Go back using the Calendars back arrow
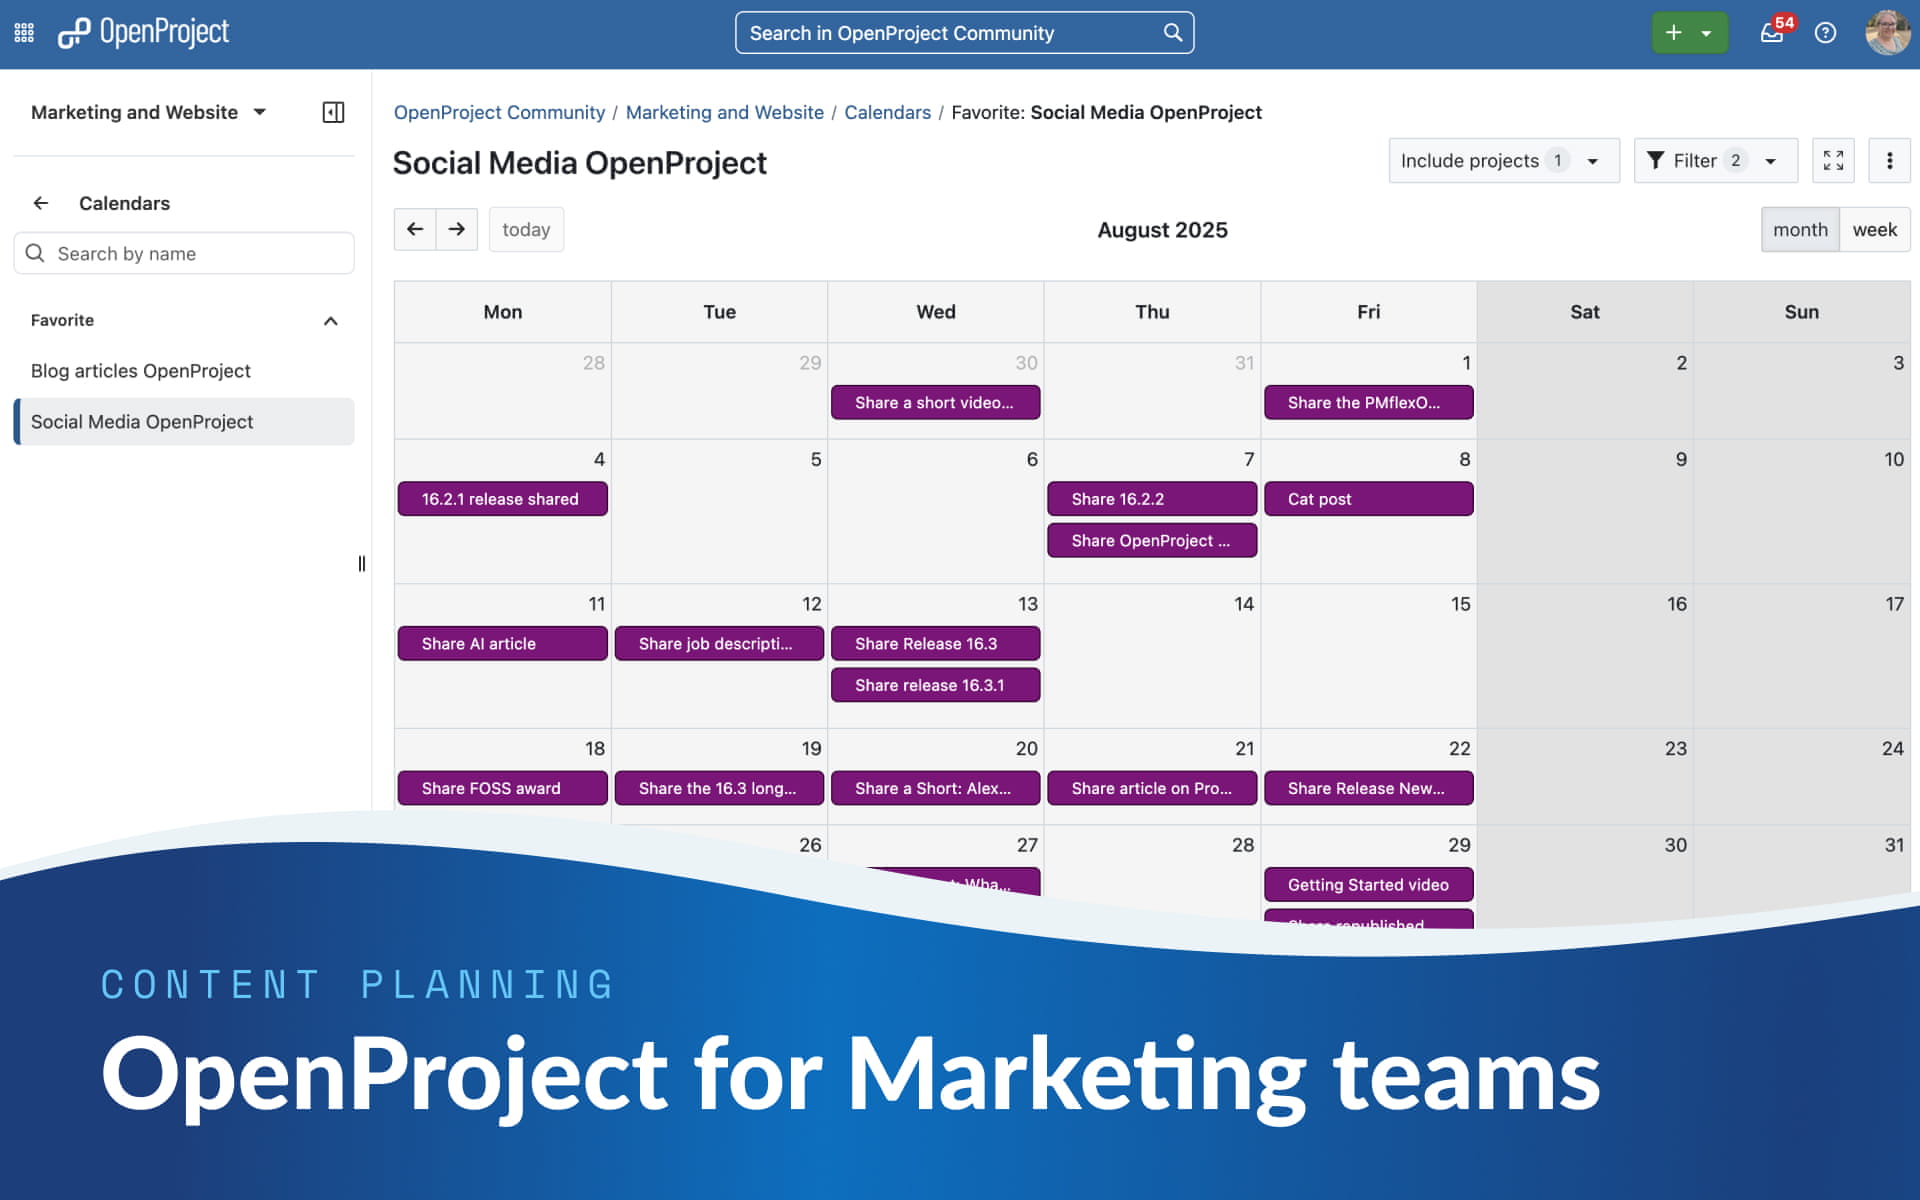The width and height of the screenshot is (1920, 1200). click(x=41, y=203)
